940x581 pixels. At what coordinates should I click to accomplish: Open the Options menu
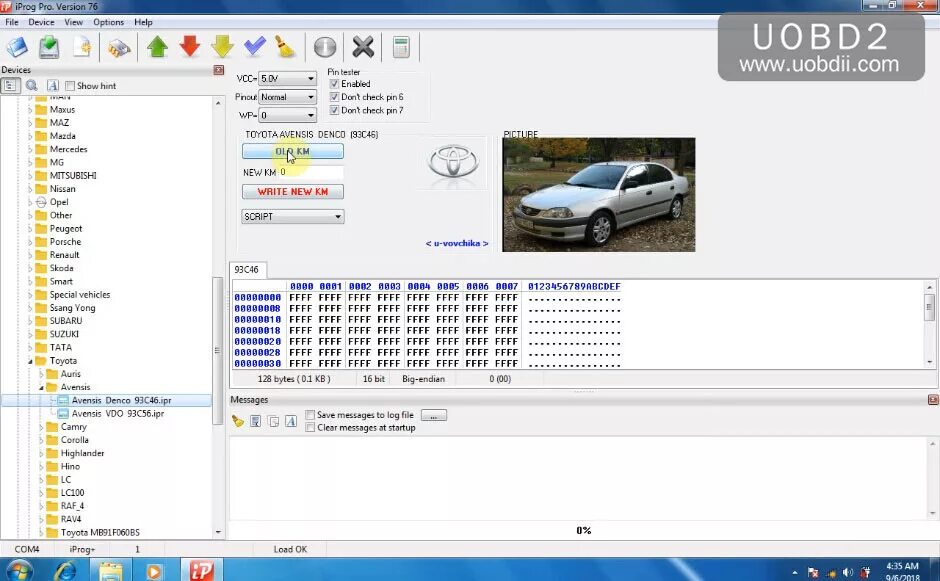click(x=109, y=22)
